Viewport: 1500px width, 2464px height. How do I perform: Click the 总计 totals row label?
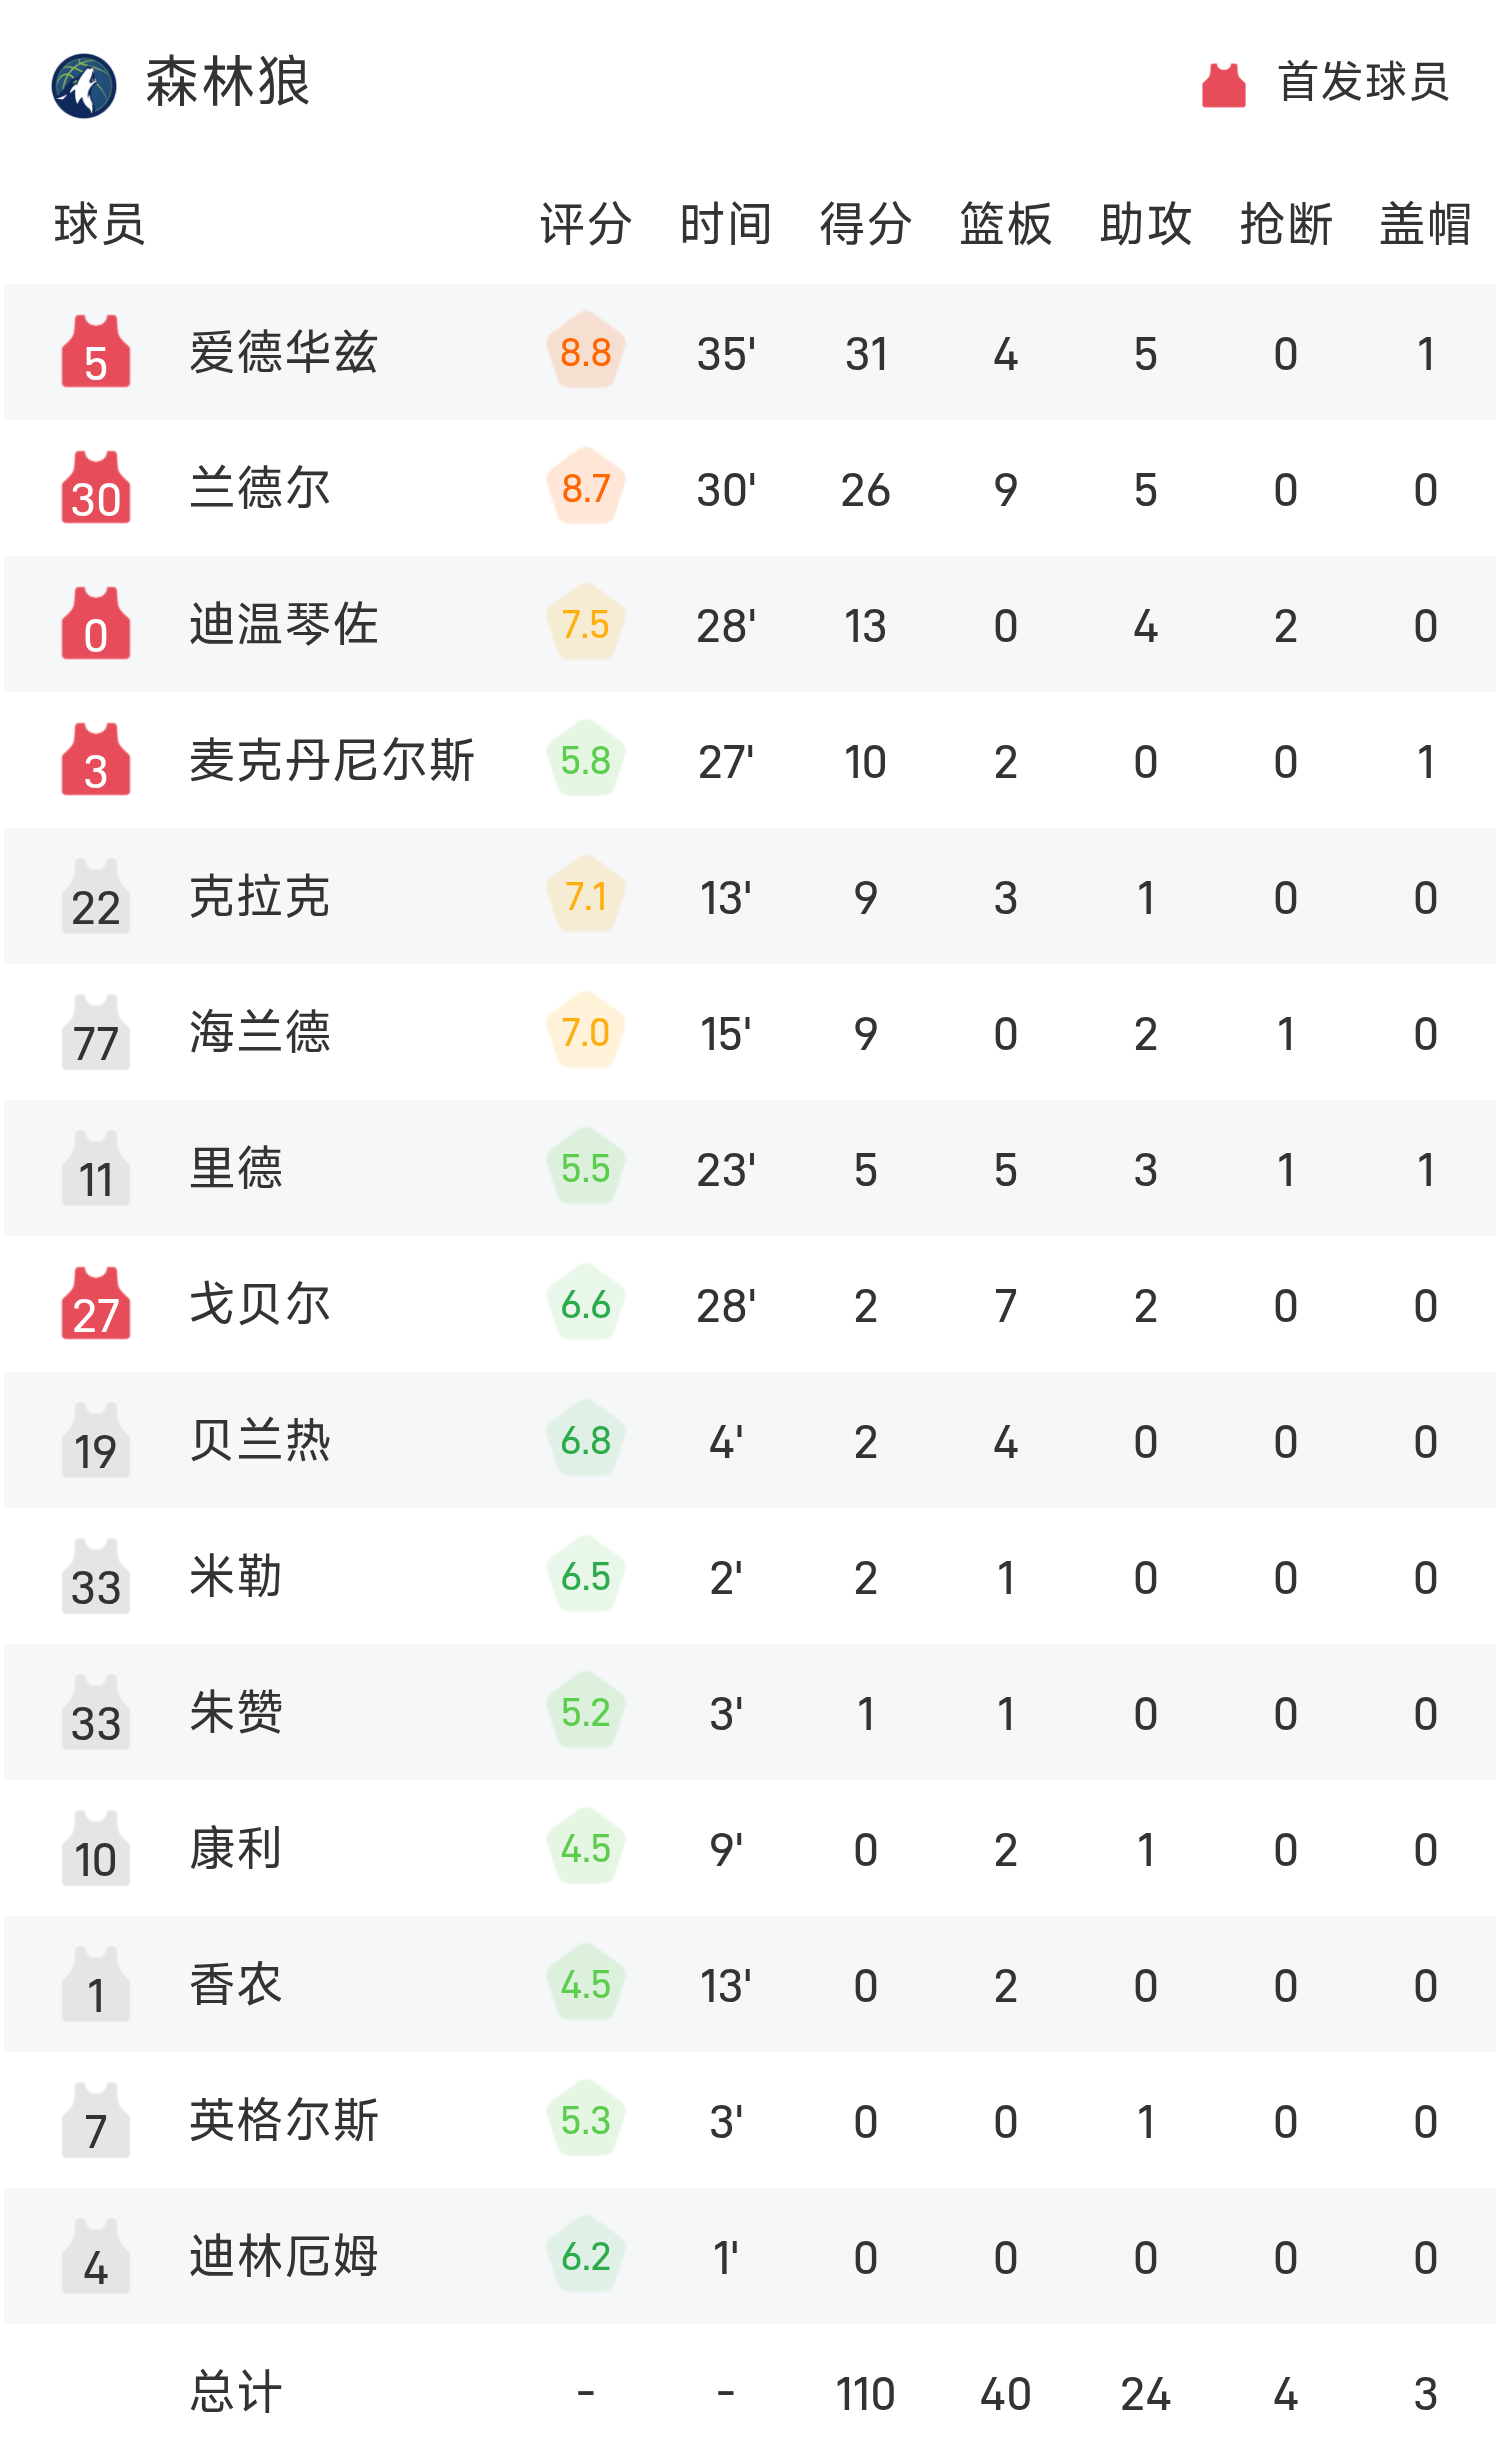coord(236,2392)
